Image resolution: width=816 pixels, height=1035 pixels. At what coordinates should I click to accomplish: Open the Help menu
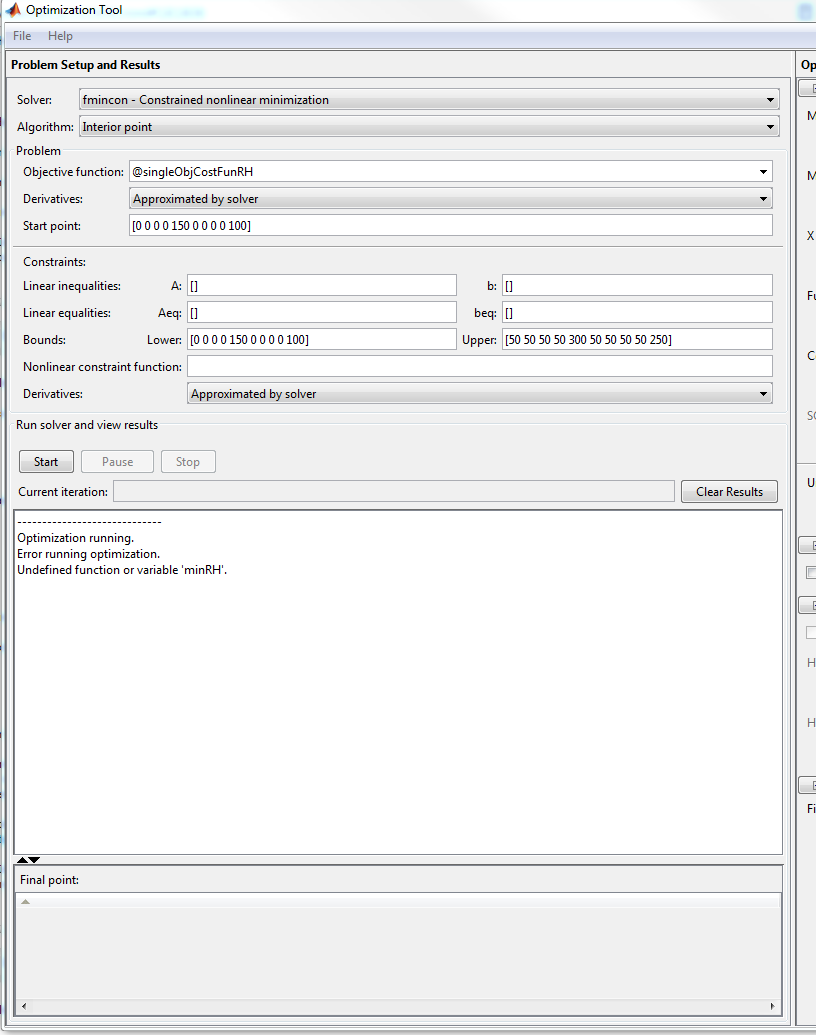pos(60,36)
